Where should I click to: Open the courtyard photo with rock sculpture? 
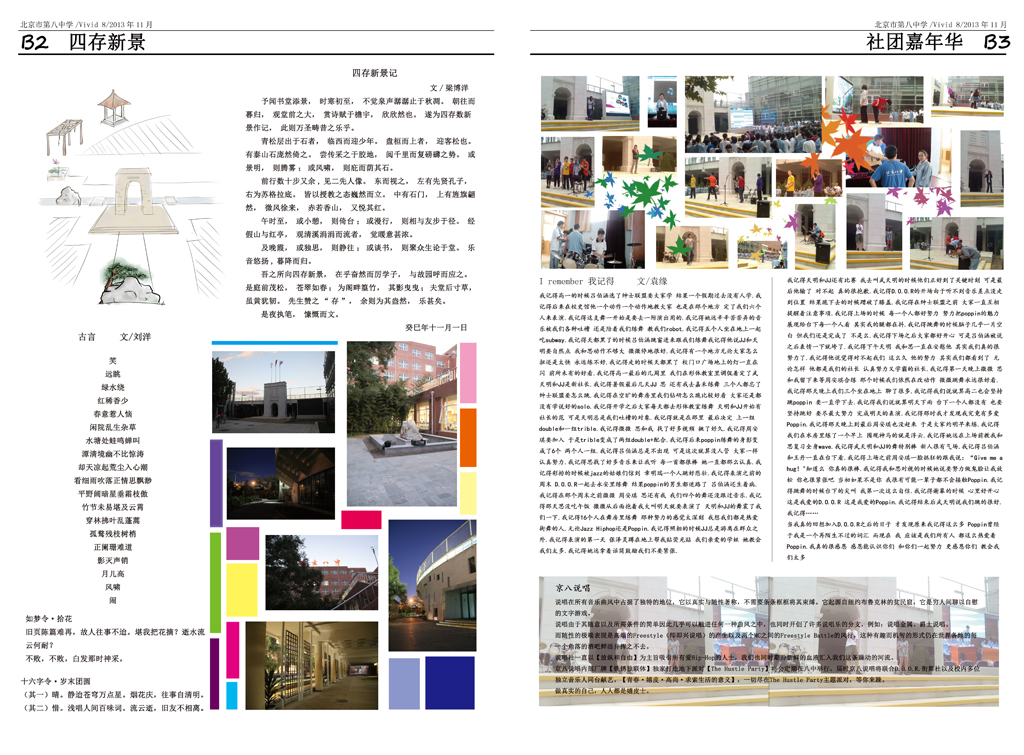point(402,424)
